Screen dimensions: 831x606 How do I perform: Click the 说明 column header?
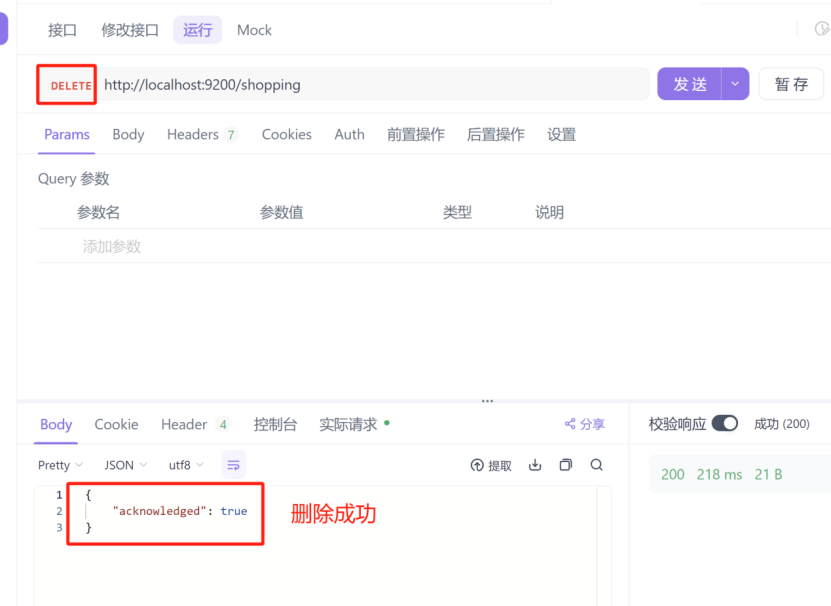549,213
